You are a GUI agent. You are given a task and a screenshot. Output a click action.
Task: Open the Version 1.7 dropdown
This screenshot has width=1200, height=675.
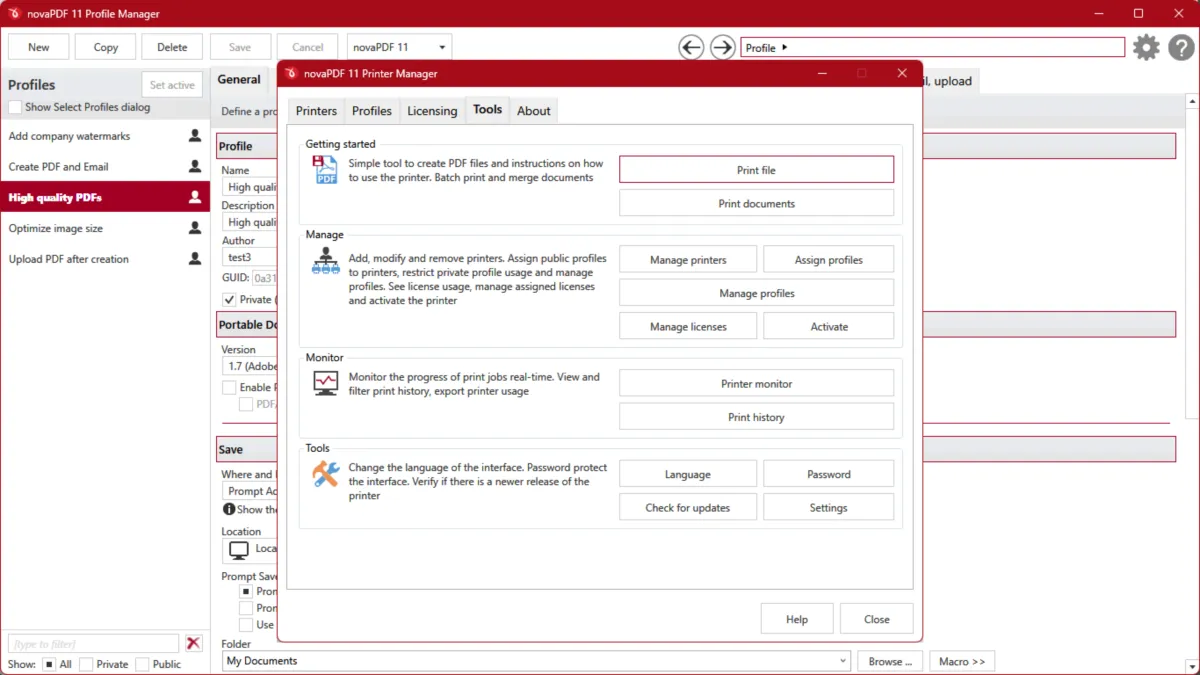(x=250, y=366)
